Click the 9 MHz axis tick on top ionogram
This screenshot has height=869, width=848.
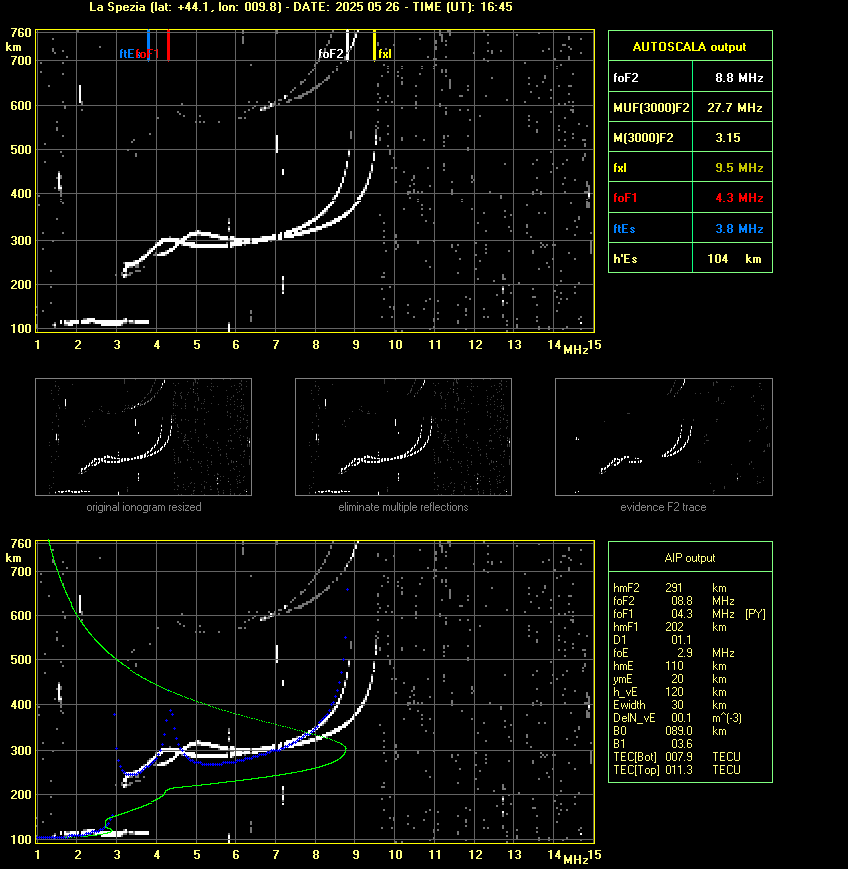356,345
